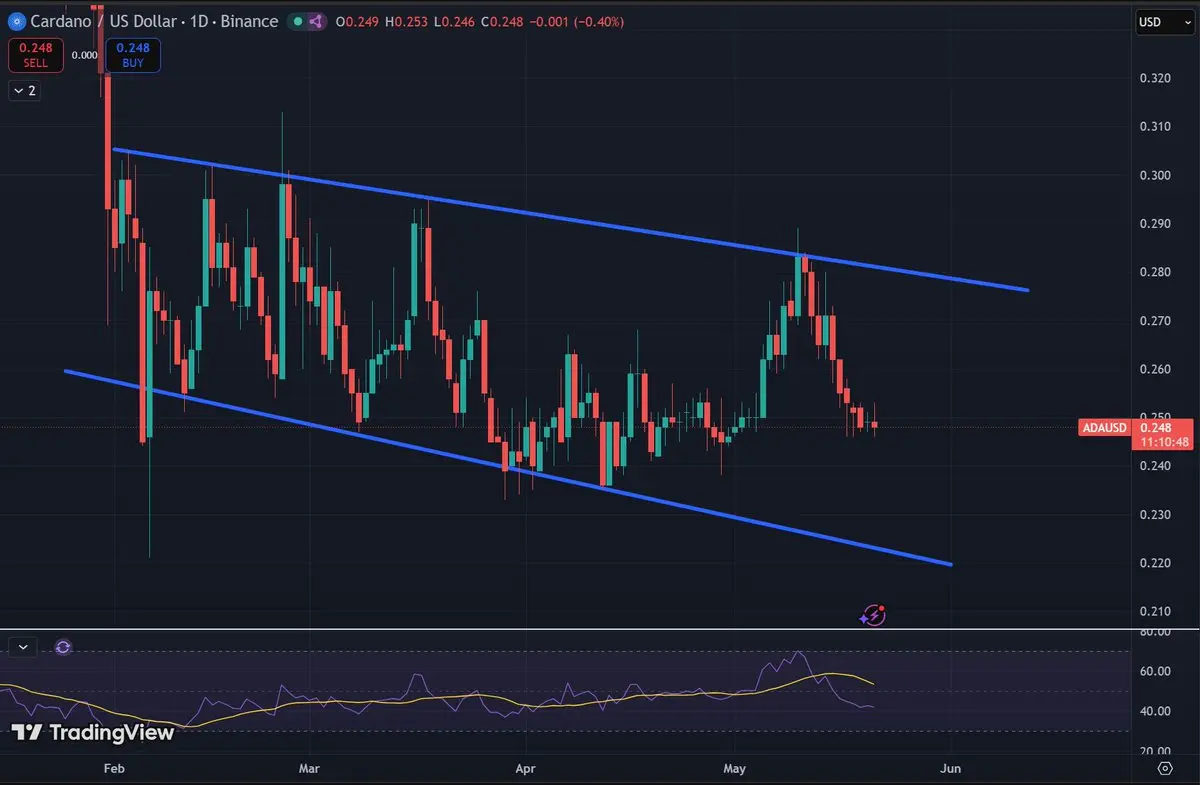Click 40.00 on the RSI axis
The width and height of the screenshot is (1200, 785).
(1156, 711)
